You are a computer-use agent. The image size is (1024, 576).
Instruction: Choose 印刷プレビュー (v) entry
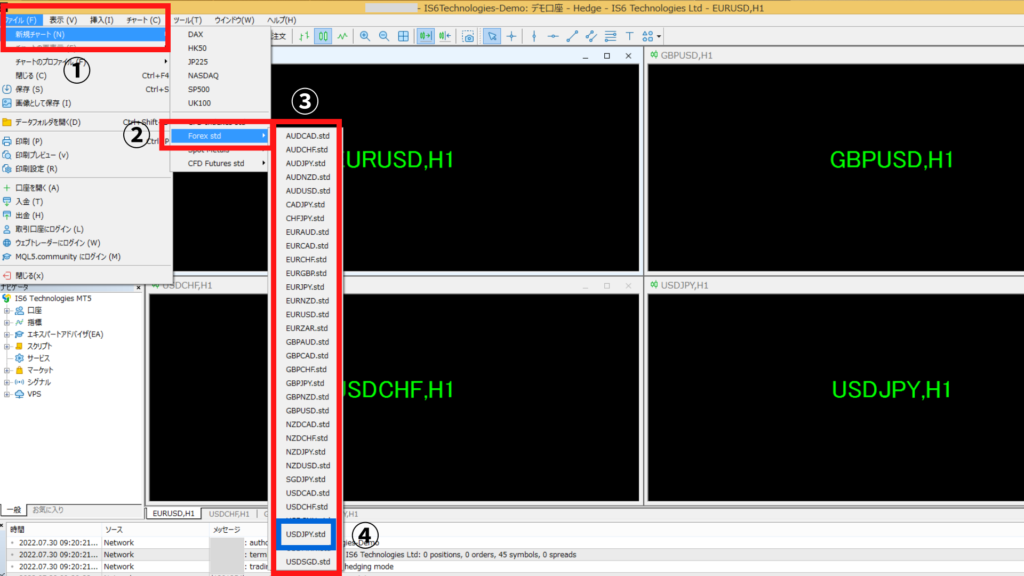point(85,155)
